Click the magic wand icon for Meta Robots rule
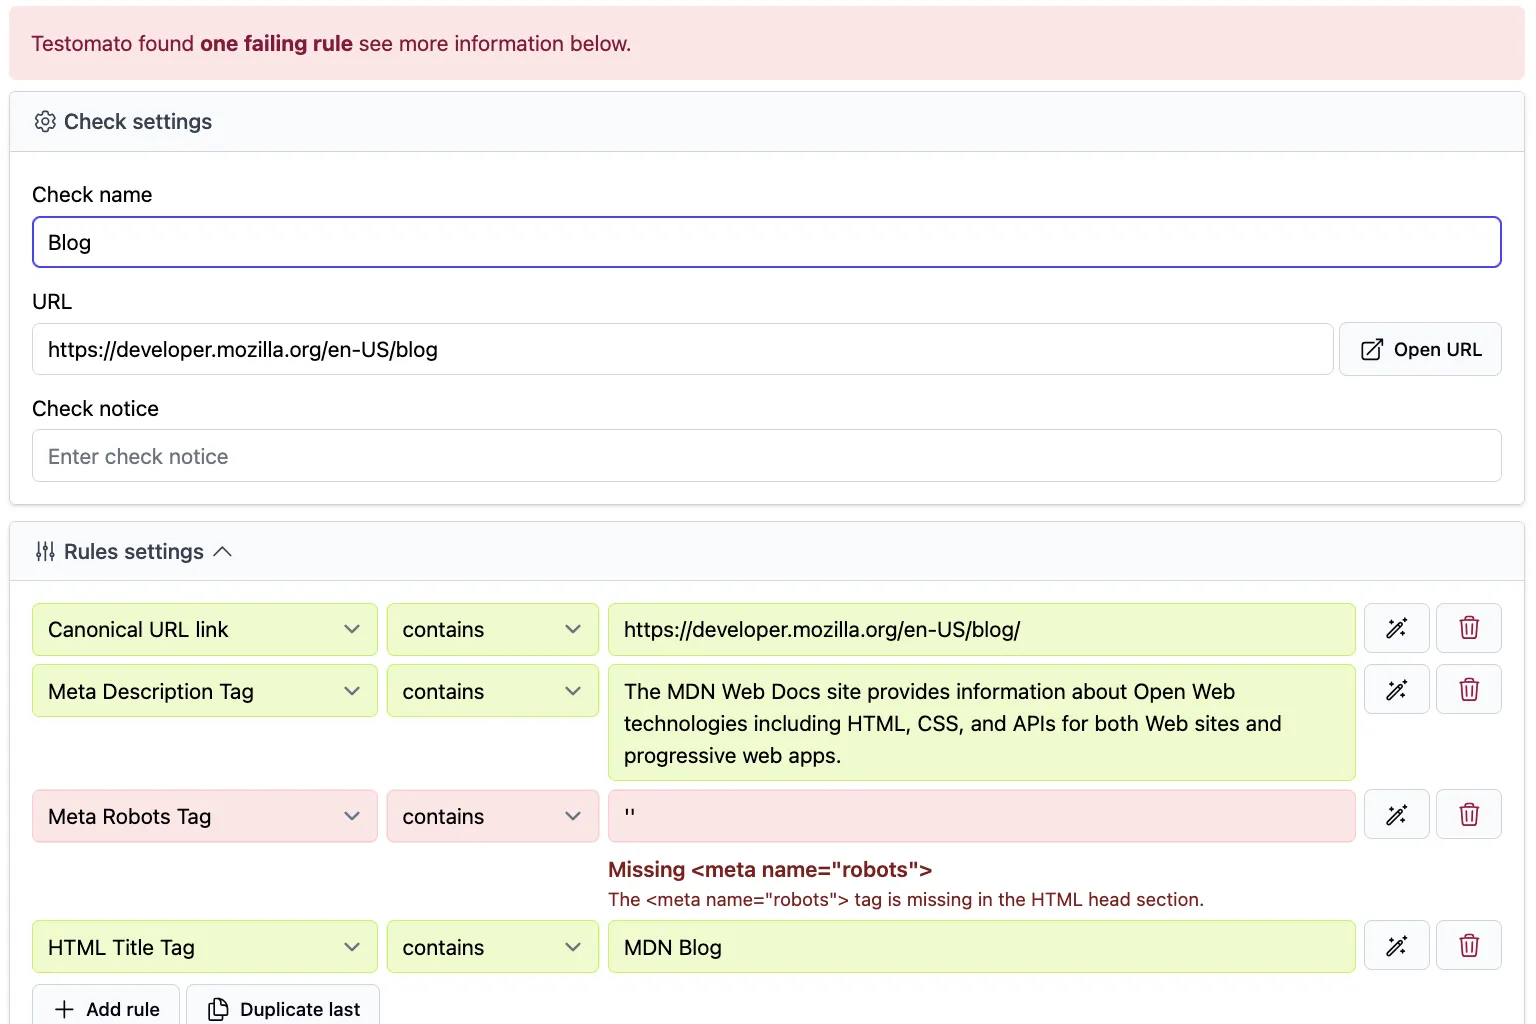Viewport: 1536px width, 1024px height. [x=1397, y=814]
